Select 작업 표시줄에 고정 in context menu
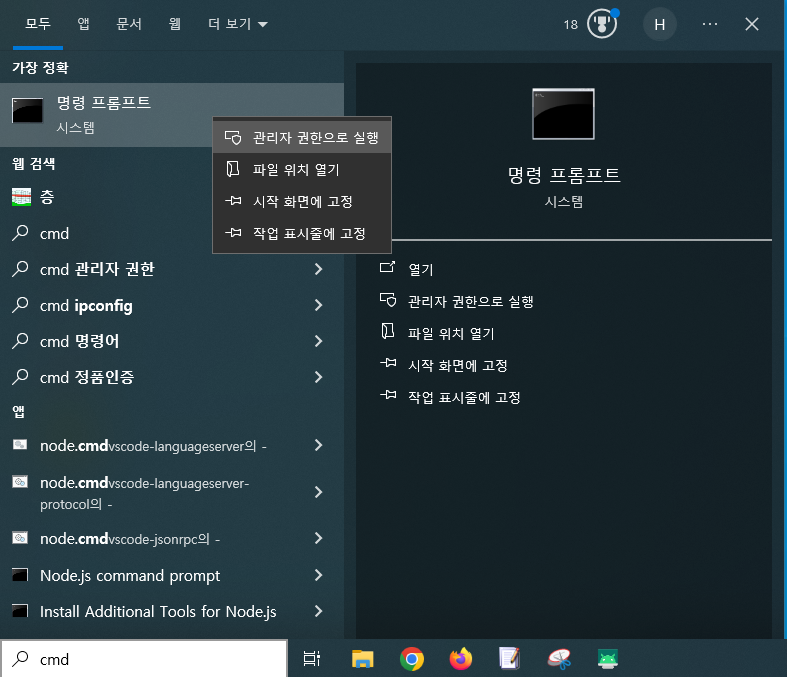This screenshot has width=787, height=677. pos(302,233)
